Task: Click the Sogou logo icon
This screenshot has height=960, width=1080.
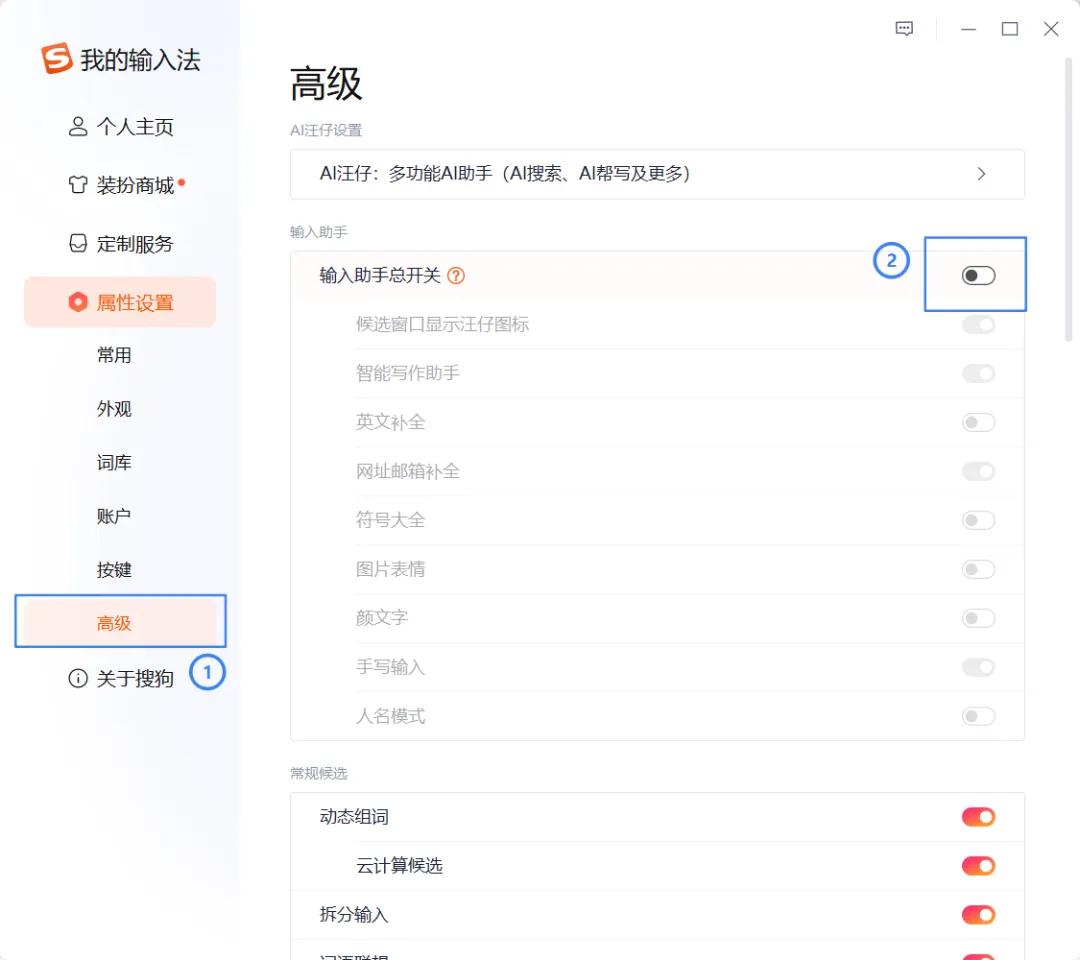Action: coord(56,58)
